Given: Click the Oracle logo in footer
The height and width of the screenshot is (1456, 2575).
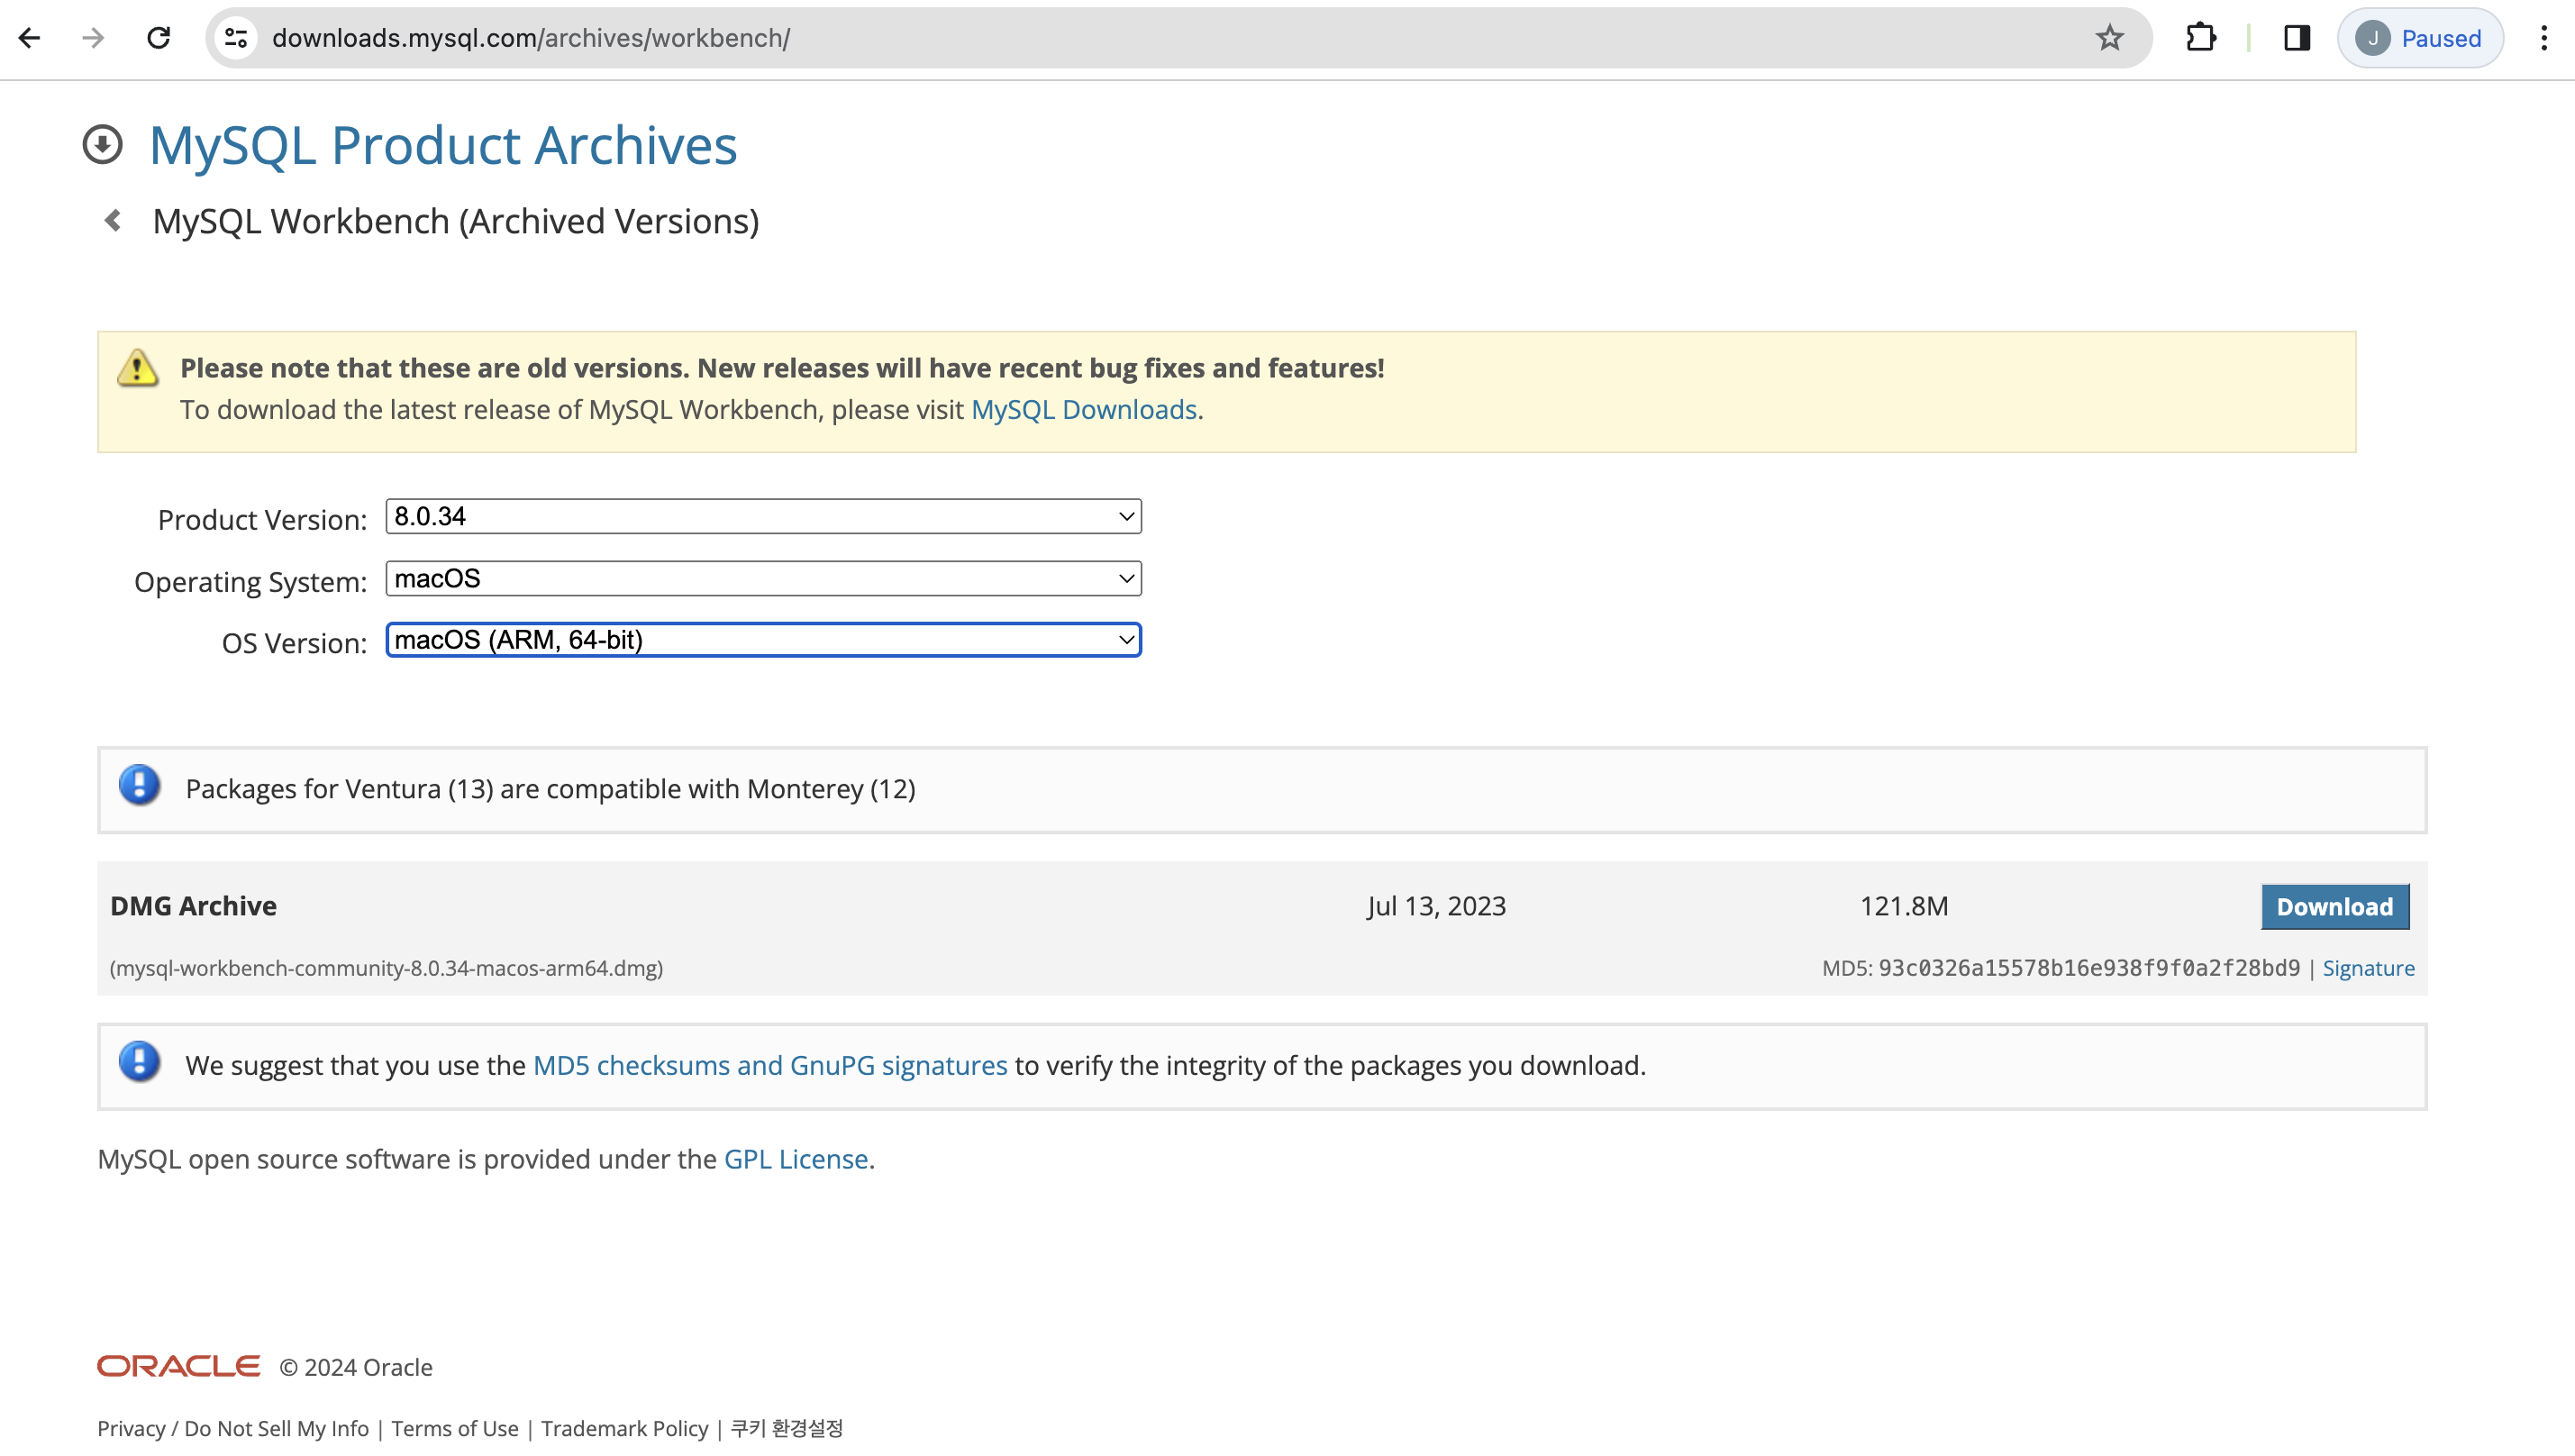Looking at the screenshot, I should pyautogui.click(x=178, y=1366).
